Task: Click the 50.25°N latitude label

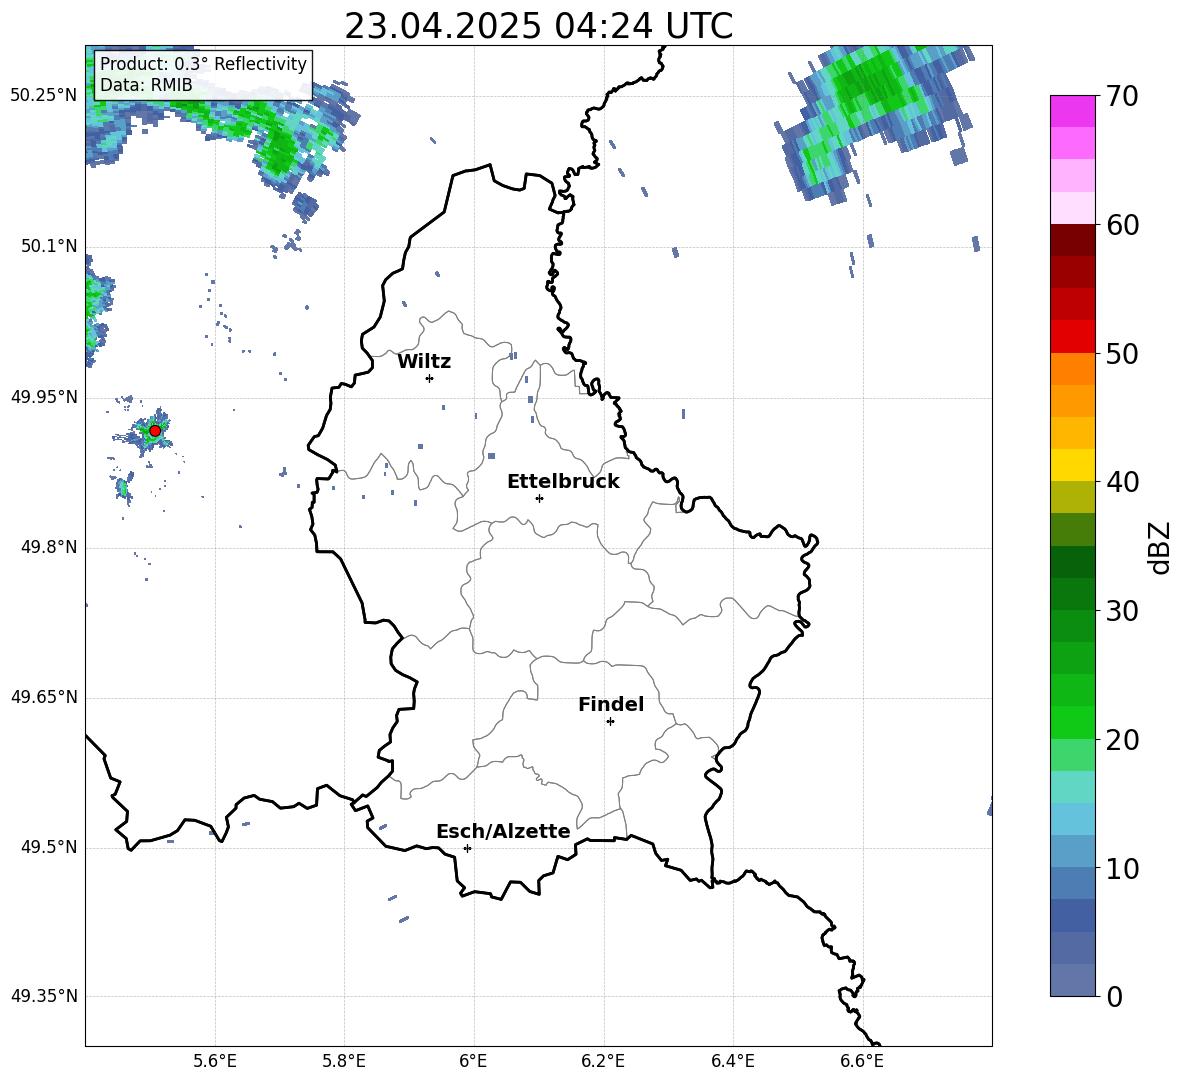Action: 44,96
